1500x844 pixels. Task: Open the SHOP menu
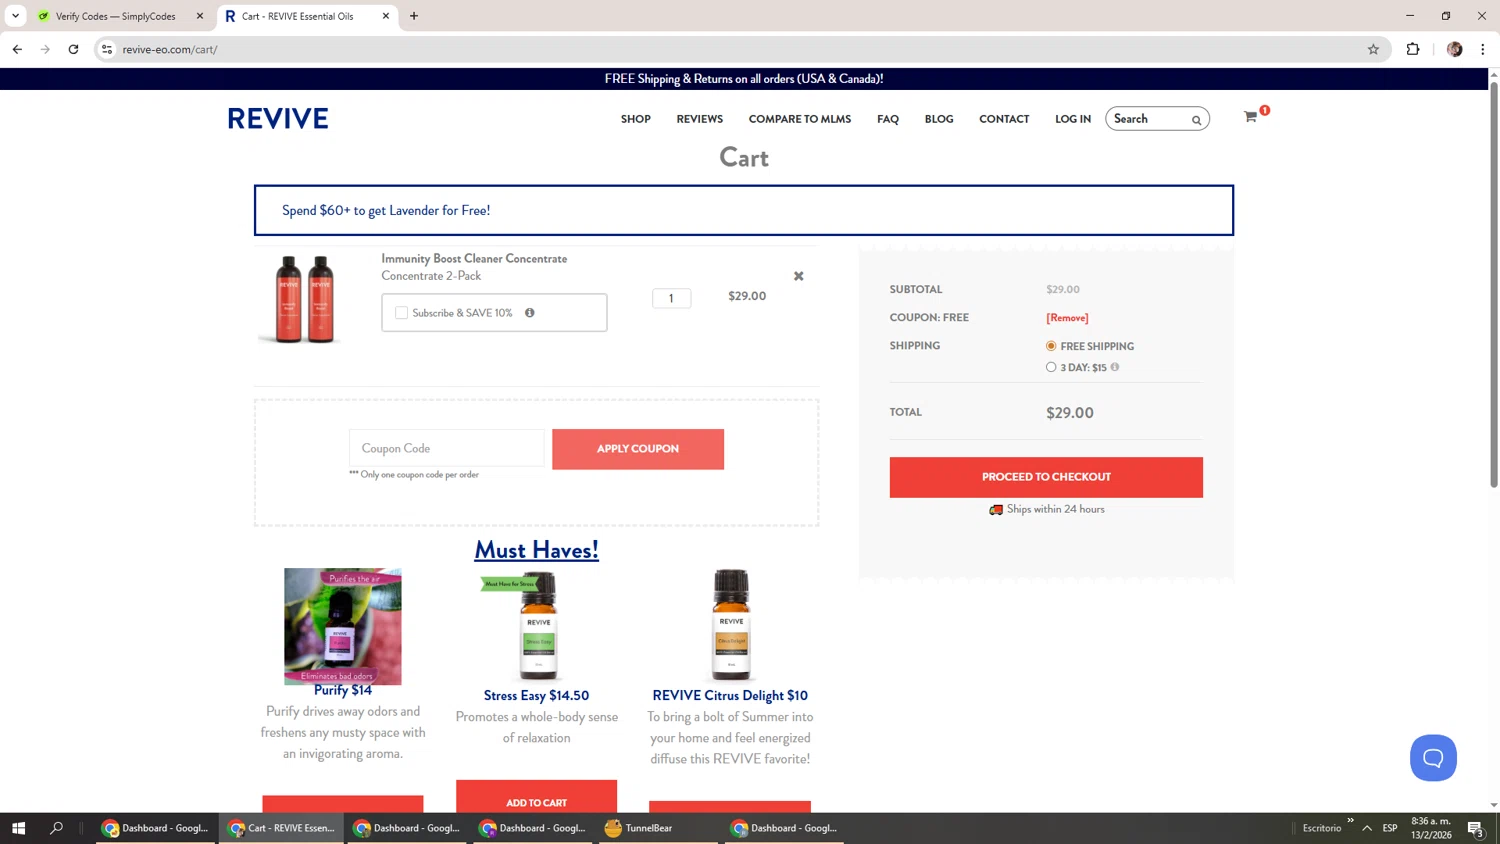point(636,119)
